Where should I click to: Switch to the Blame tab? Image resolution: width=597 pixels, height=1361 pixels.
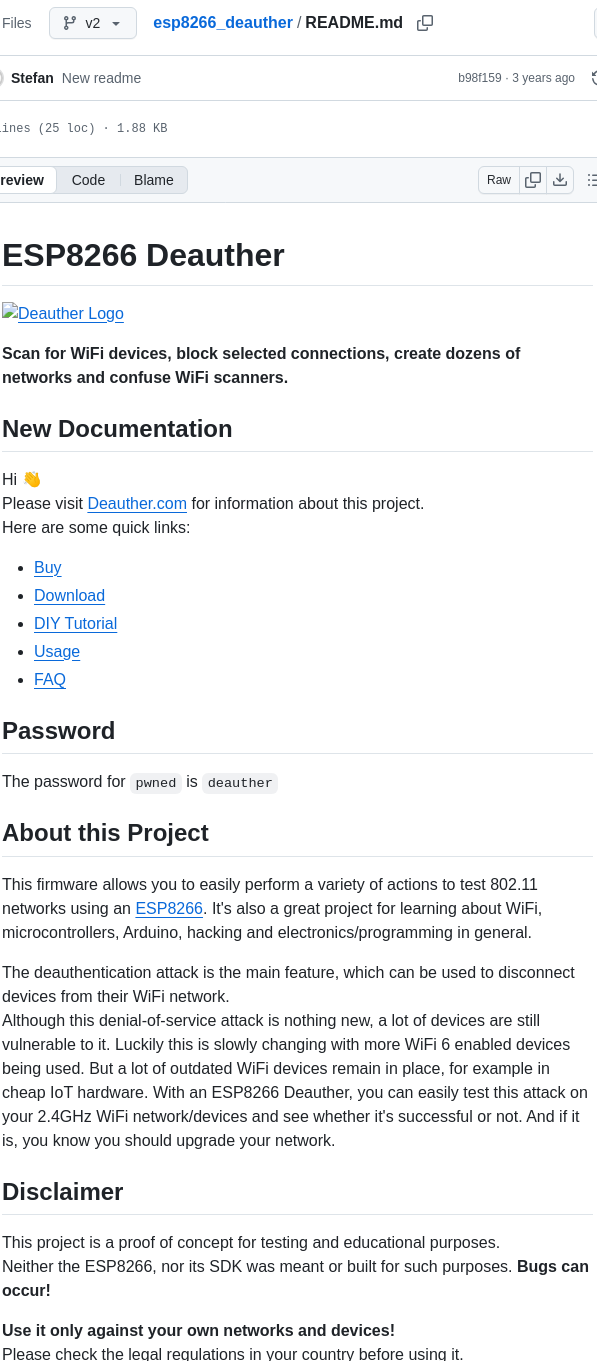point(153,180)
